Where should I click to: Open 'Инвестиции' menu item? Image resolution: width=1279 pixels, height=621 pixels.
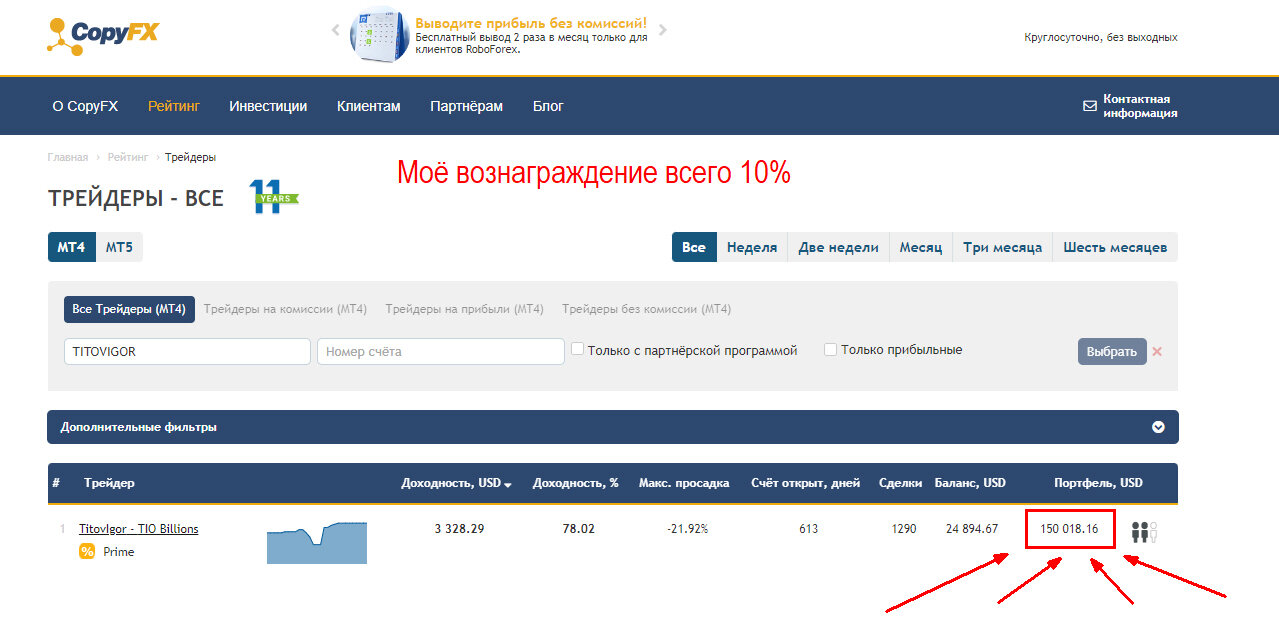(x=268, y=106)
